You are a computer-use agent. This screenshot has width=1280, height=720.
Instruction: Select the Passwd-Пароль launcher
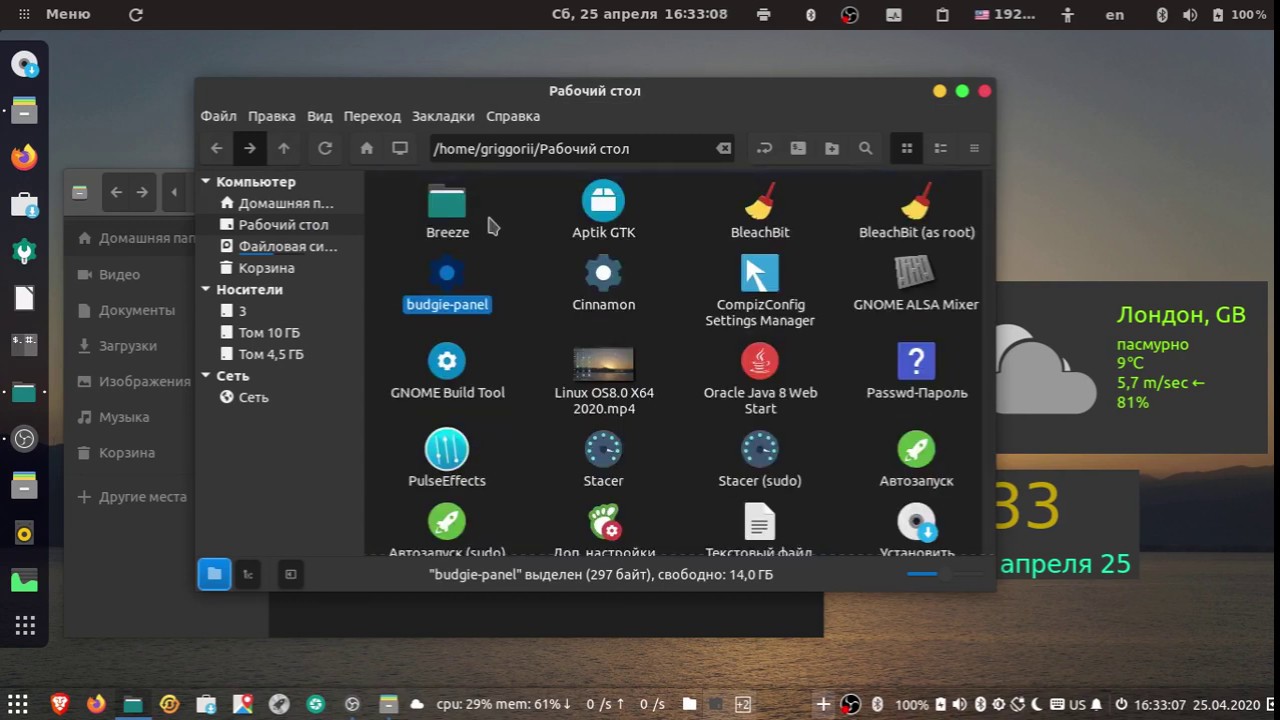pos(916,372)
